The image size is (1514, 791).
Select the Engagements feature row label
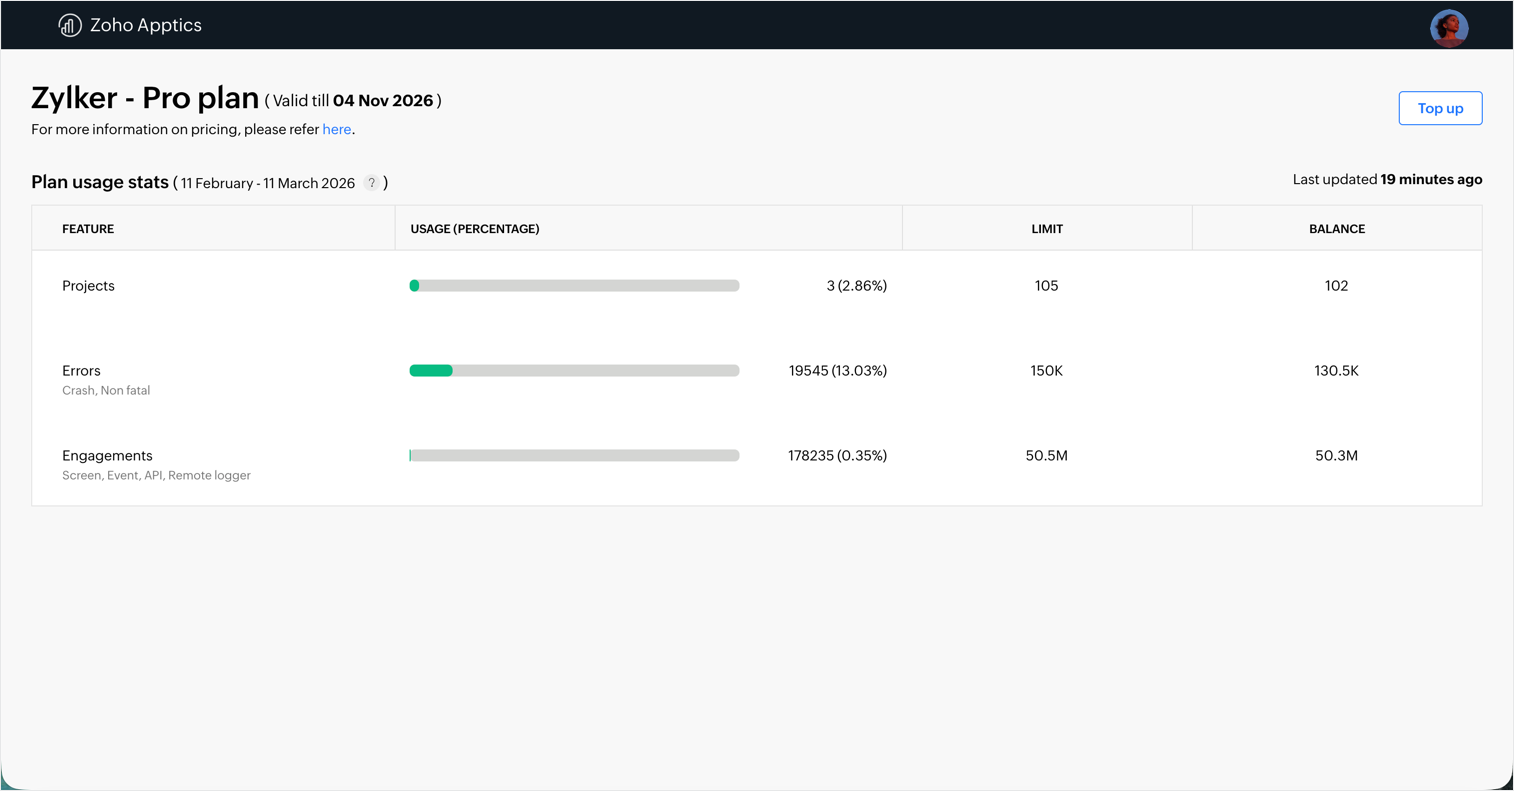tap(107, 456)
